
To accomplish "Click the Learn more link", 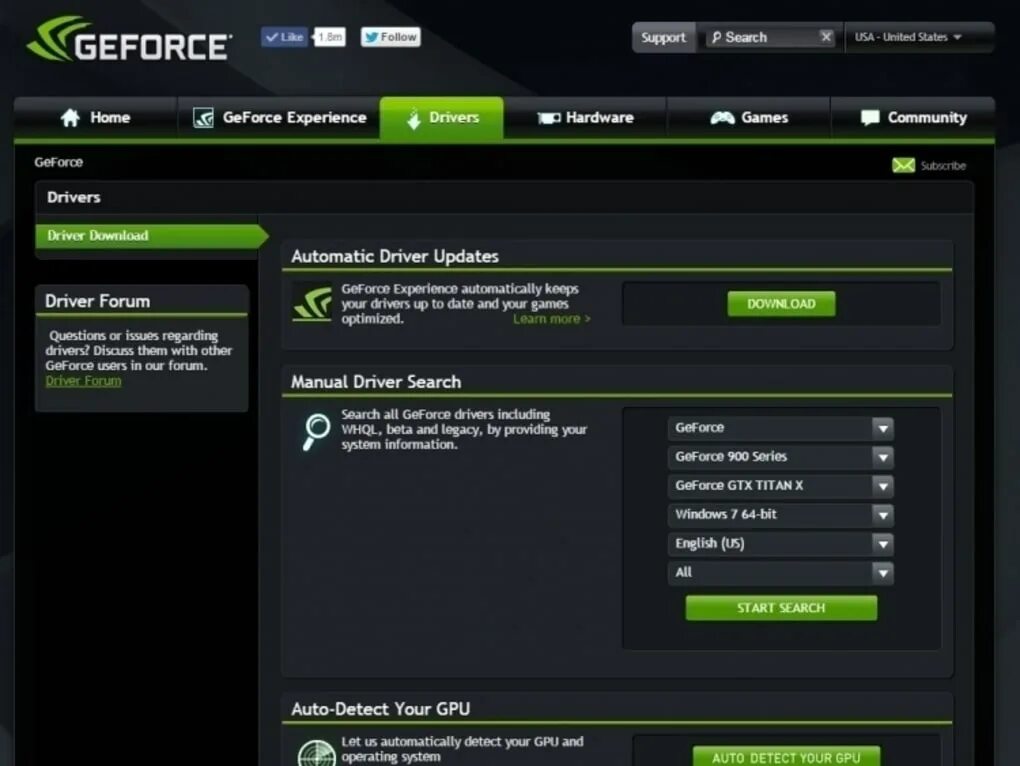I will point(549,318).
